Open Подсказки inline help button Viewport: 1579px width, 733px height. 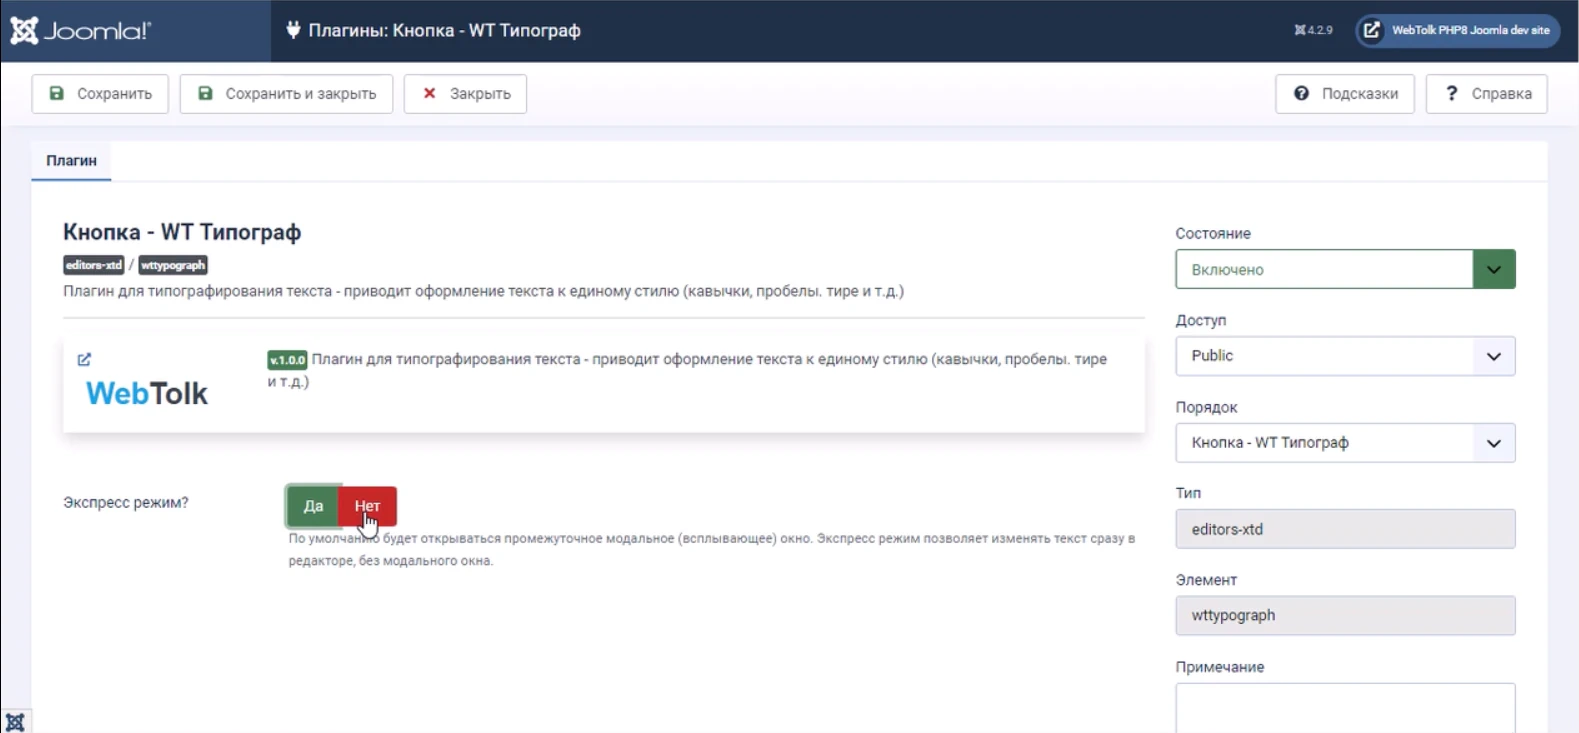click(x=1345, y=94)
